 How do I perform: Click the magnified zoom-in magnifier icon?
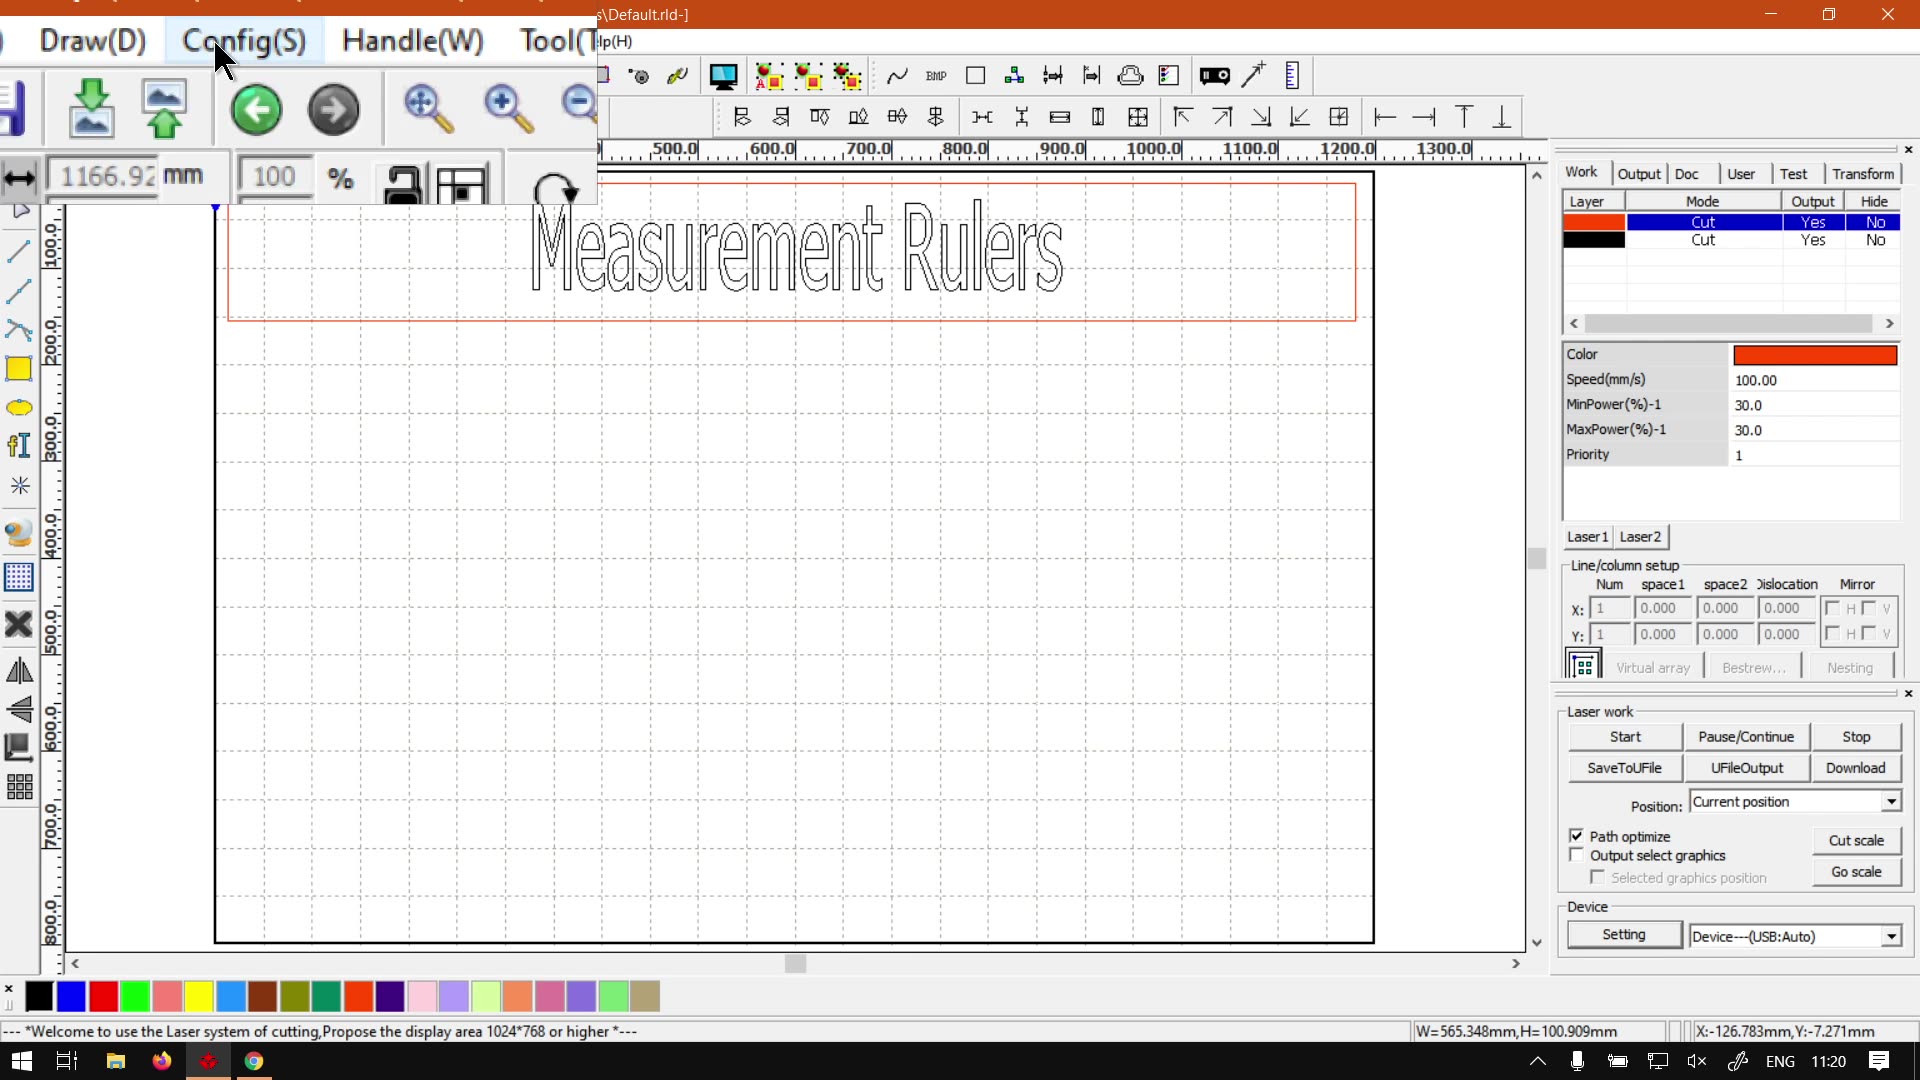coord(507,108)
